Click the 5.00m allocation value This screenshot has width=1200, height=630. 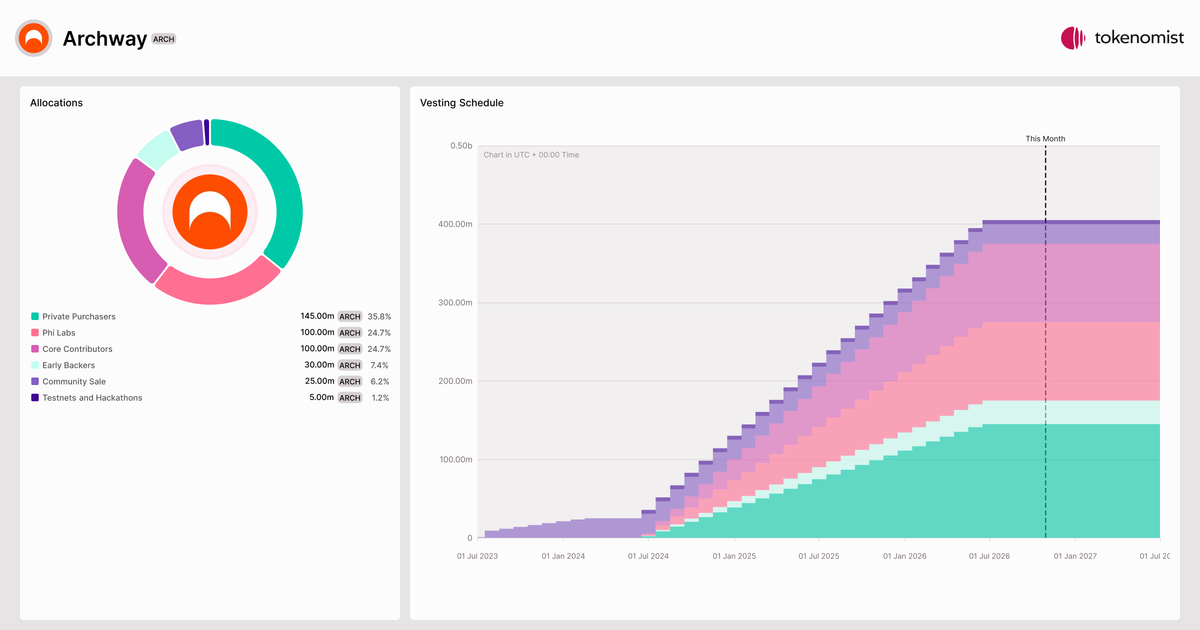pyautogui.click(x=322, y=397)
